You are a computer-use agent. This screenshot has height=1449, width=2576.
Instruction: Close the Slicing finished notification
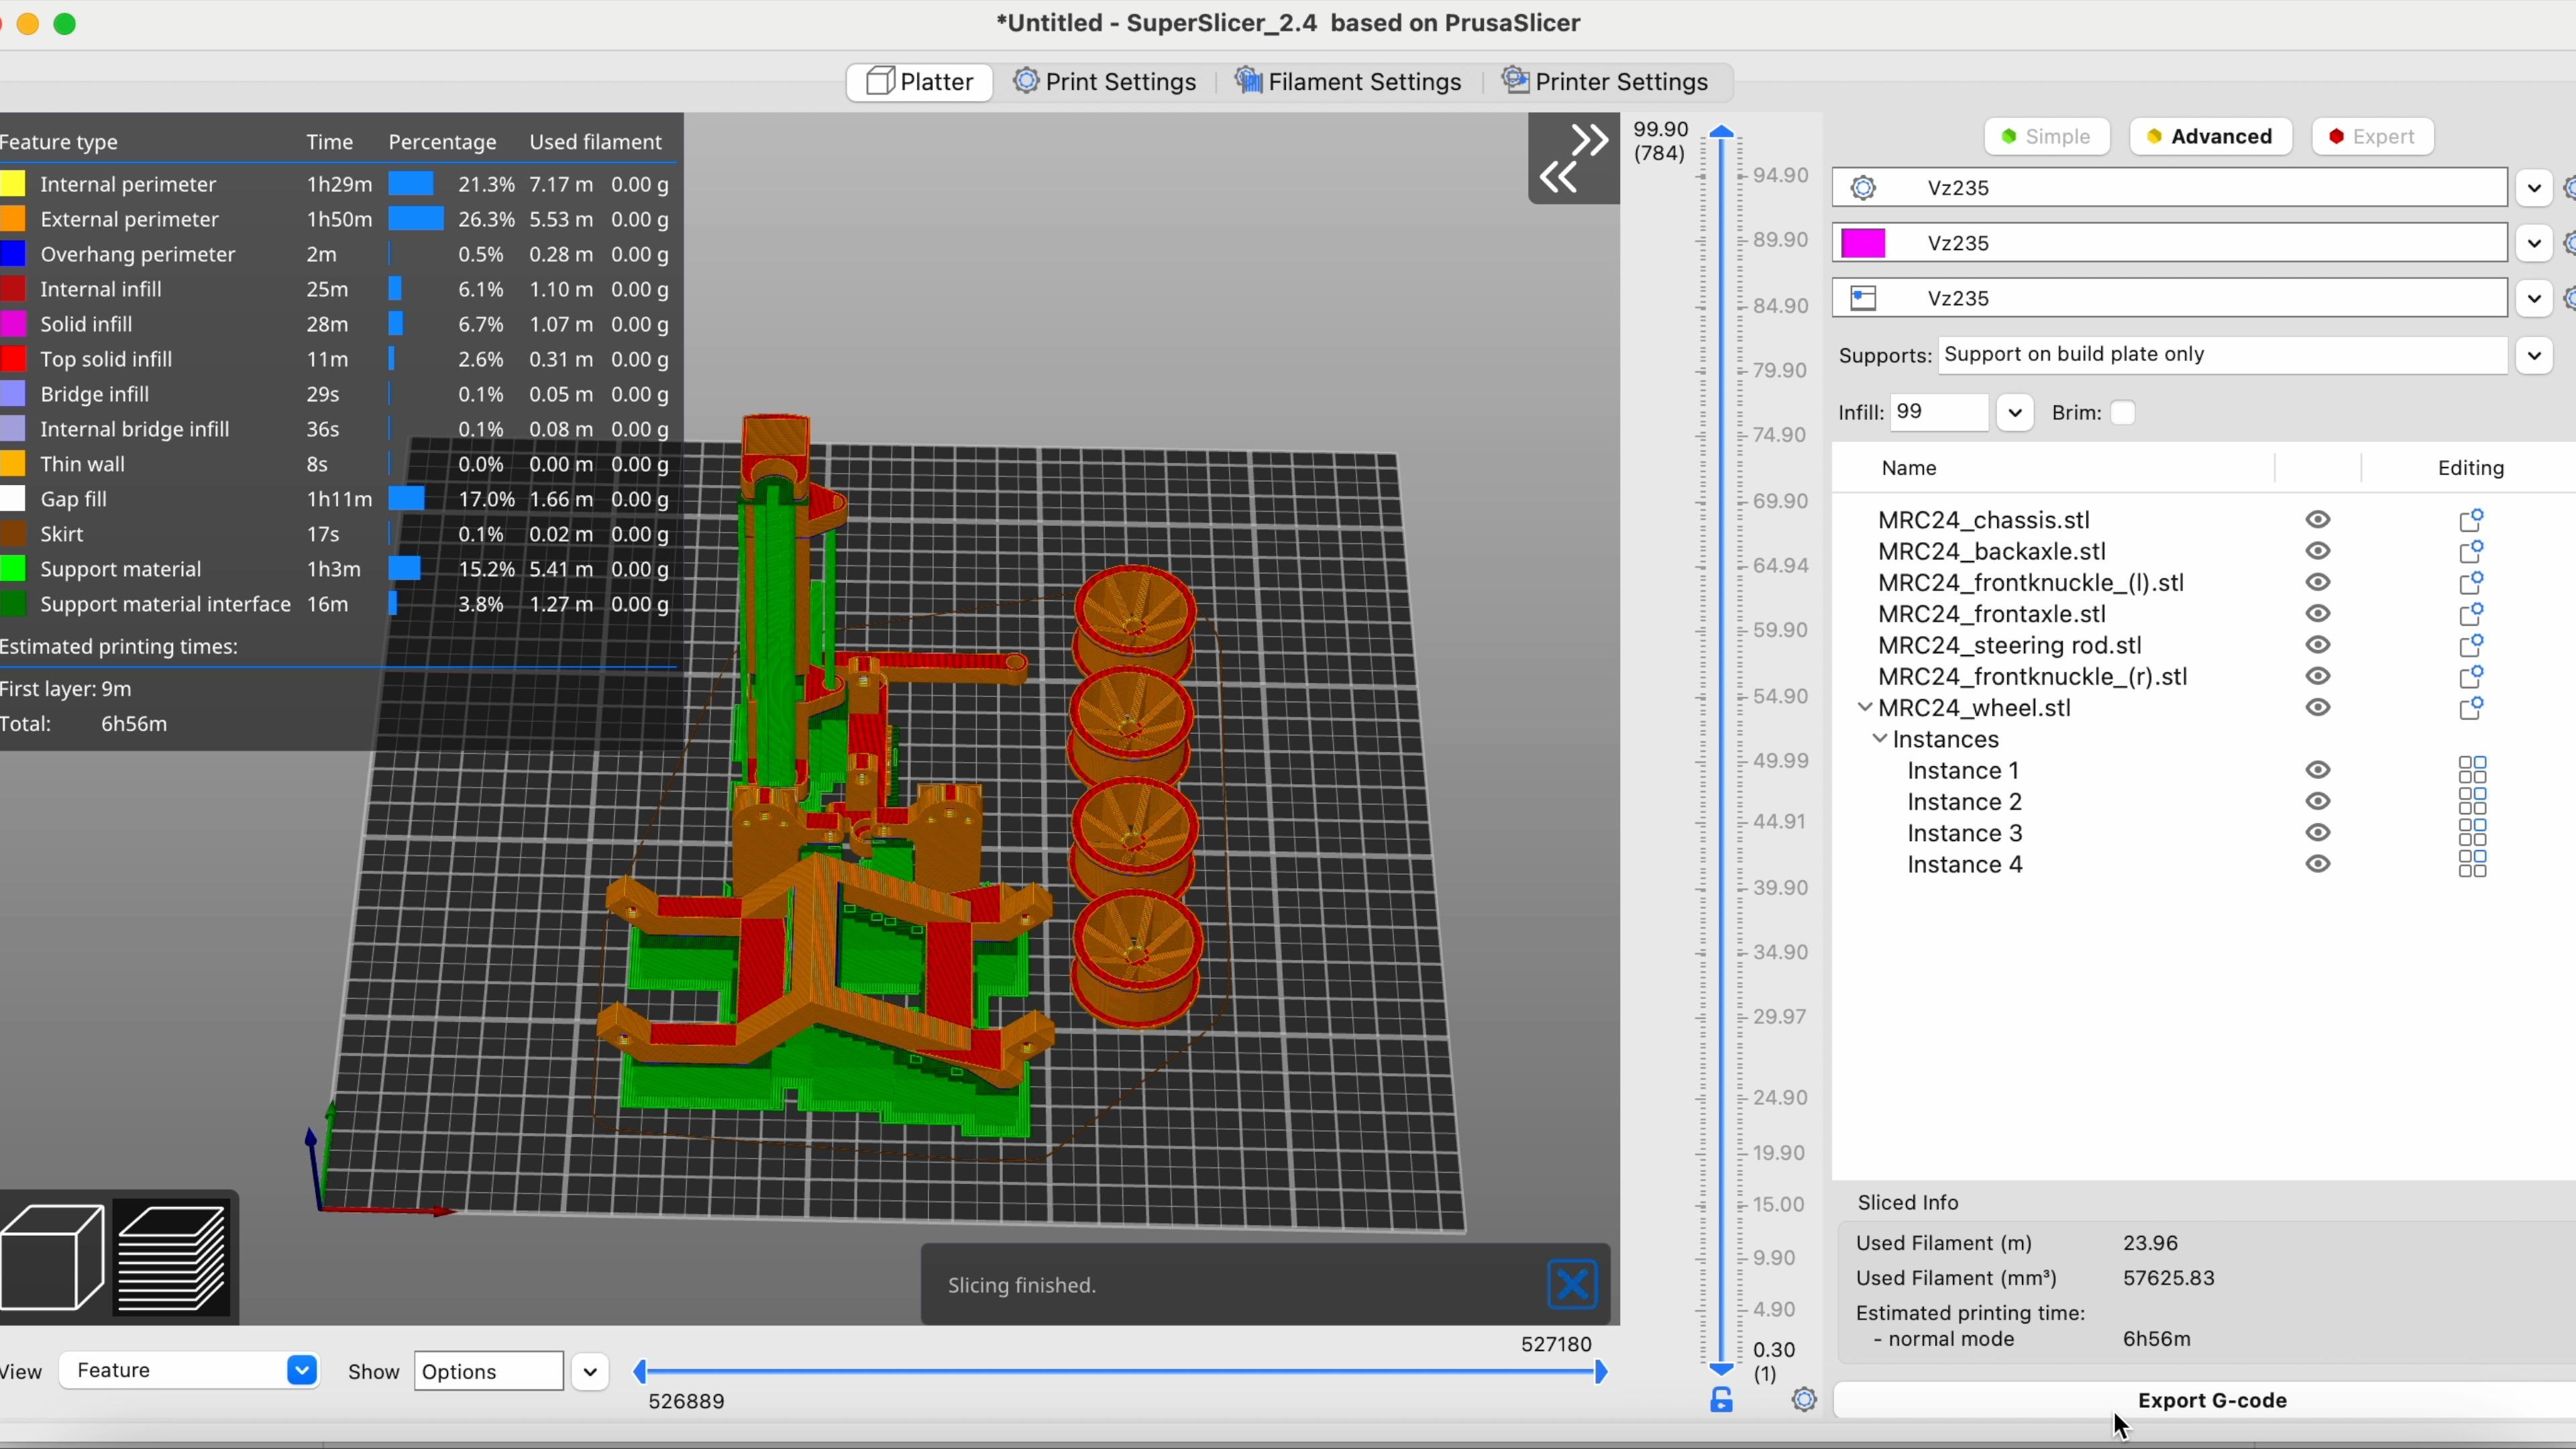click(x=1572, y=1285)
